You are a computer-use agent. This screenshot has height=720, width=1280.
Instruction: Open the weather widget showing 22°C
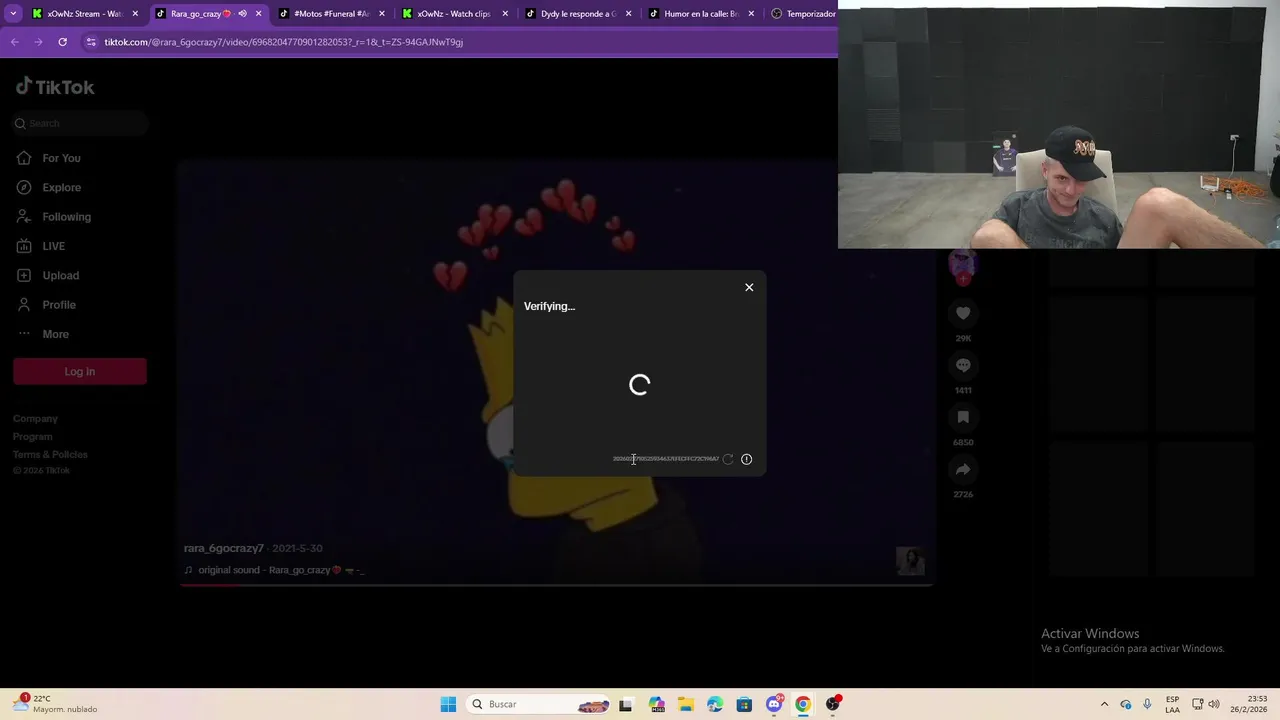(x=55, y=704)
